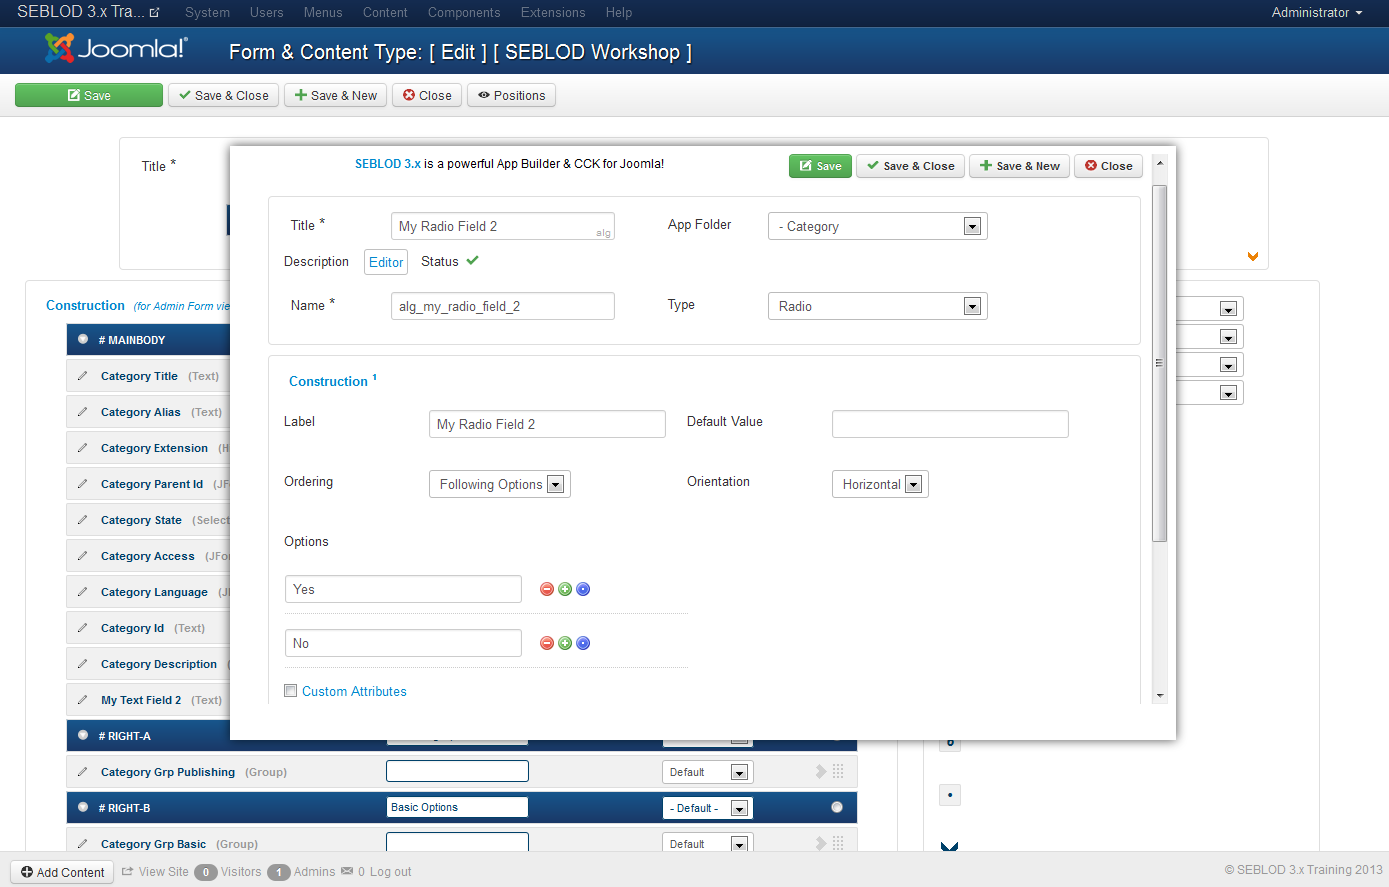The height and width of the screenshot is (887, 1389).
Task: Open the Administrator user menu
Action: [x=1316, y=12]
